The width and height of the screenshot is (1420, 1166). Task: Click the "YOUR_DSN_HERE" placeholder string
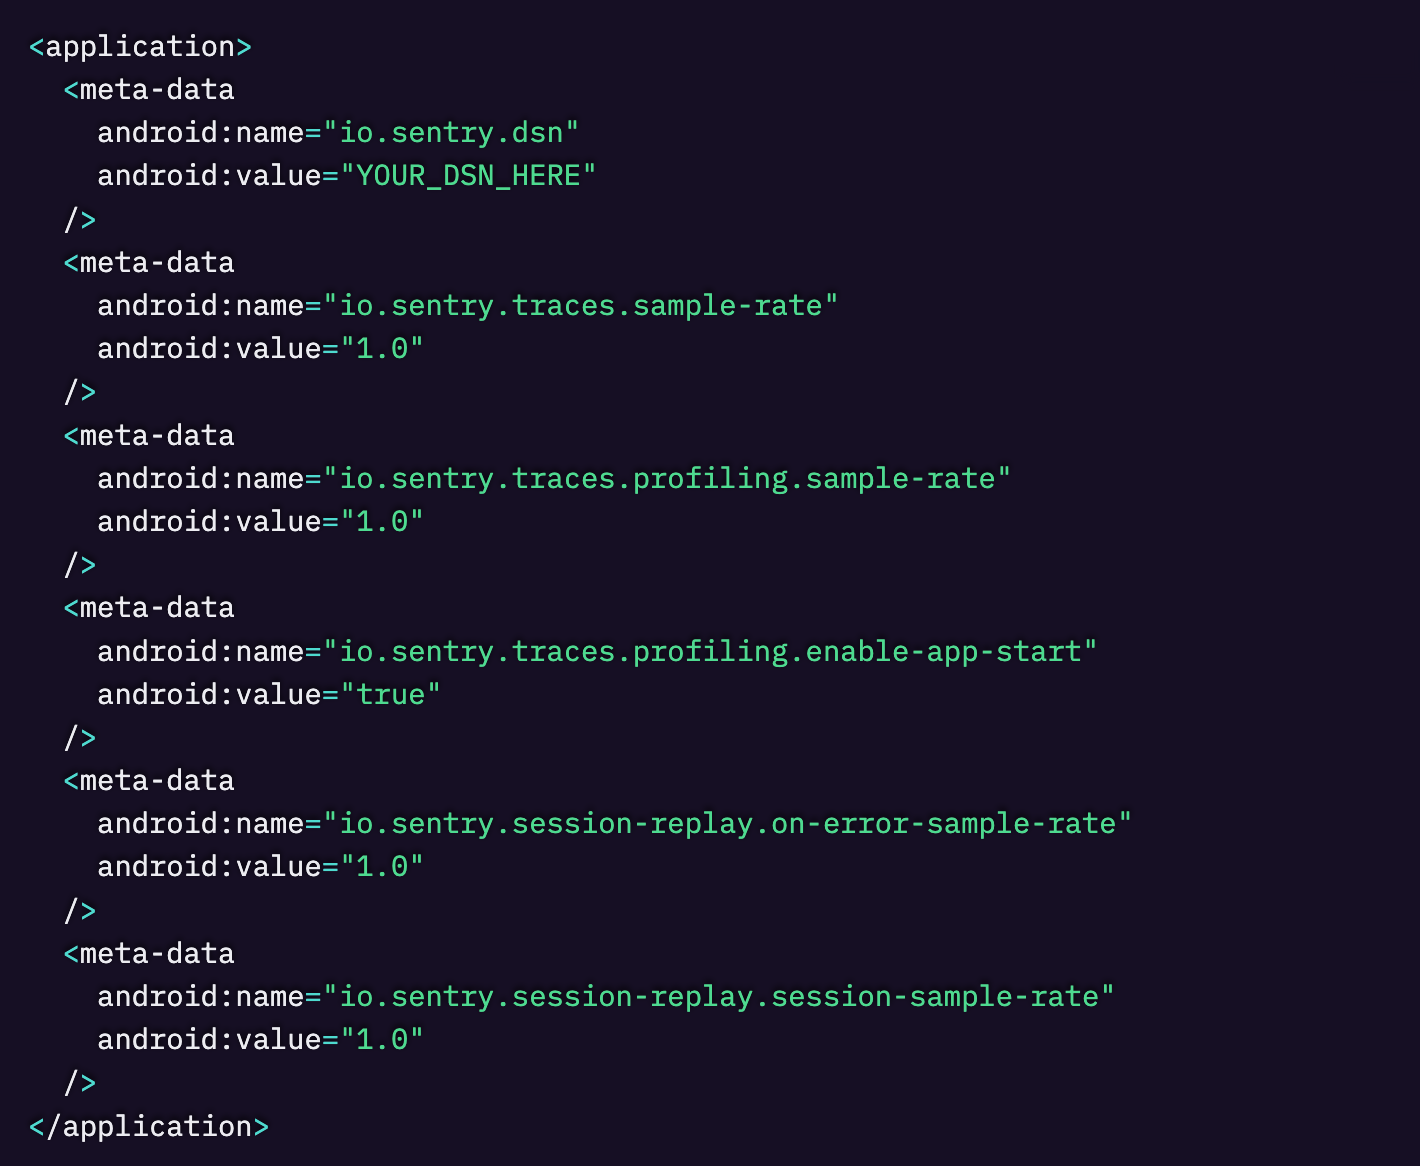pos(468,176)
